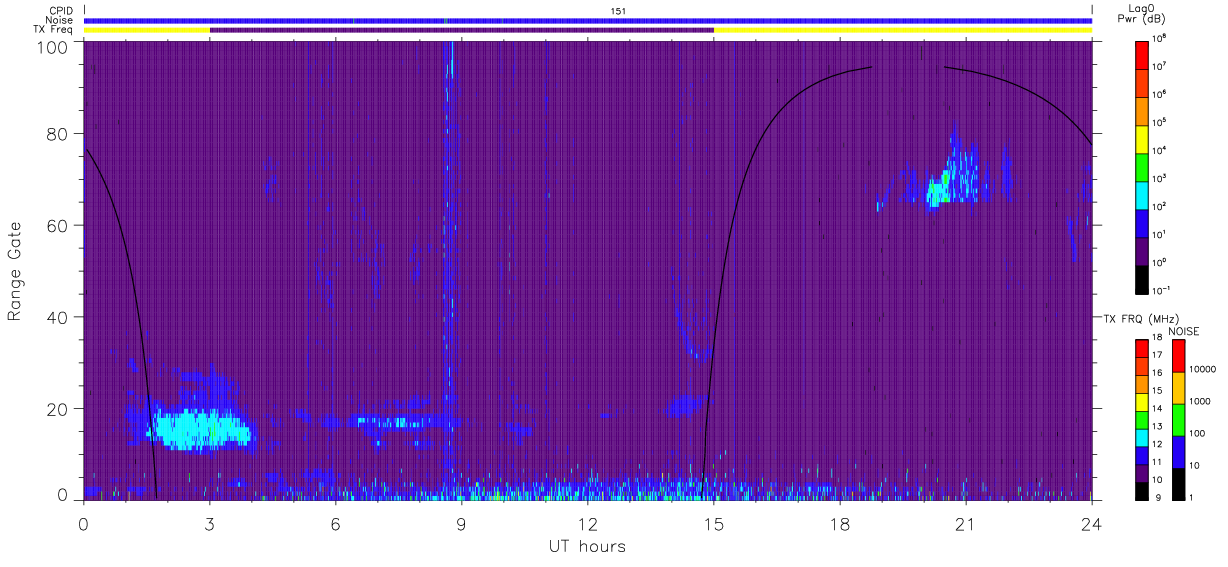
Task: Click the CPID value 151
Action: point(619,11)
